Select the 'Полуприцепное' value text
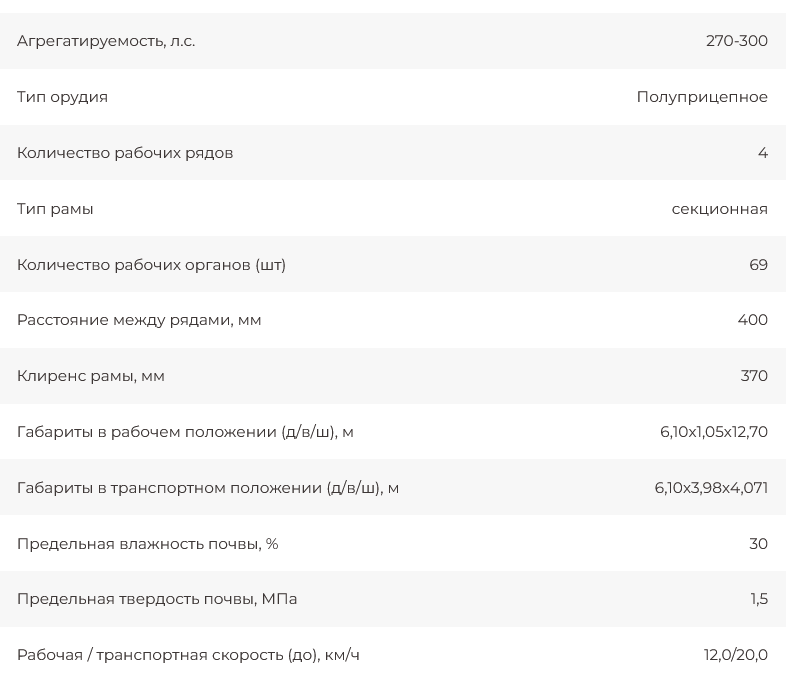The width and height of the screenshot is (792, 678). [702, 97]
